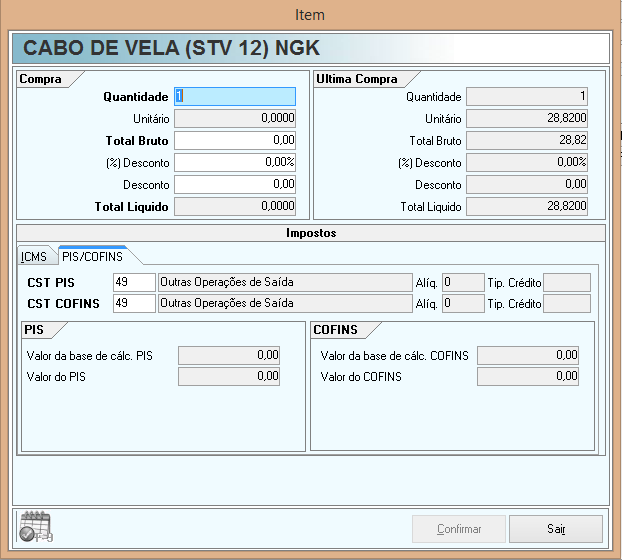Image resolution: width=622 pixels, height=560 pixels.
Task: Focus the Compra Quantidade field
Action: click(x=235, y=96)
